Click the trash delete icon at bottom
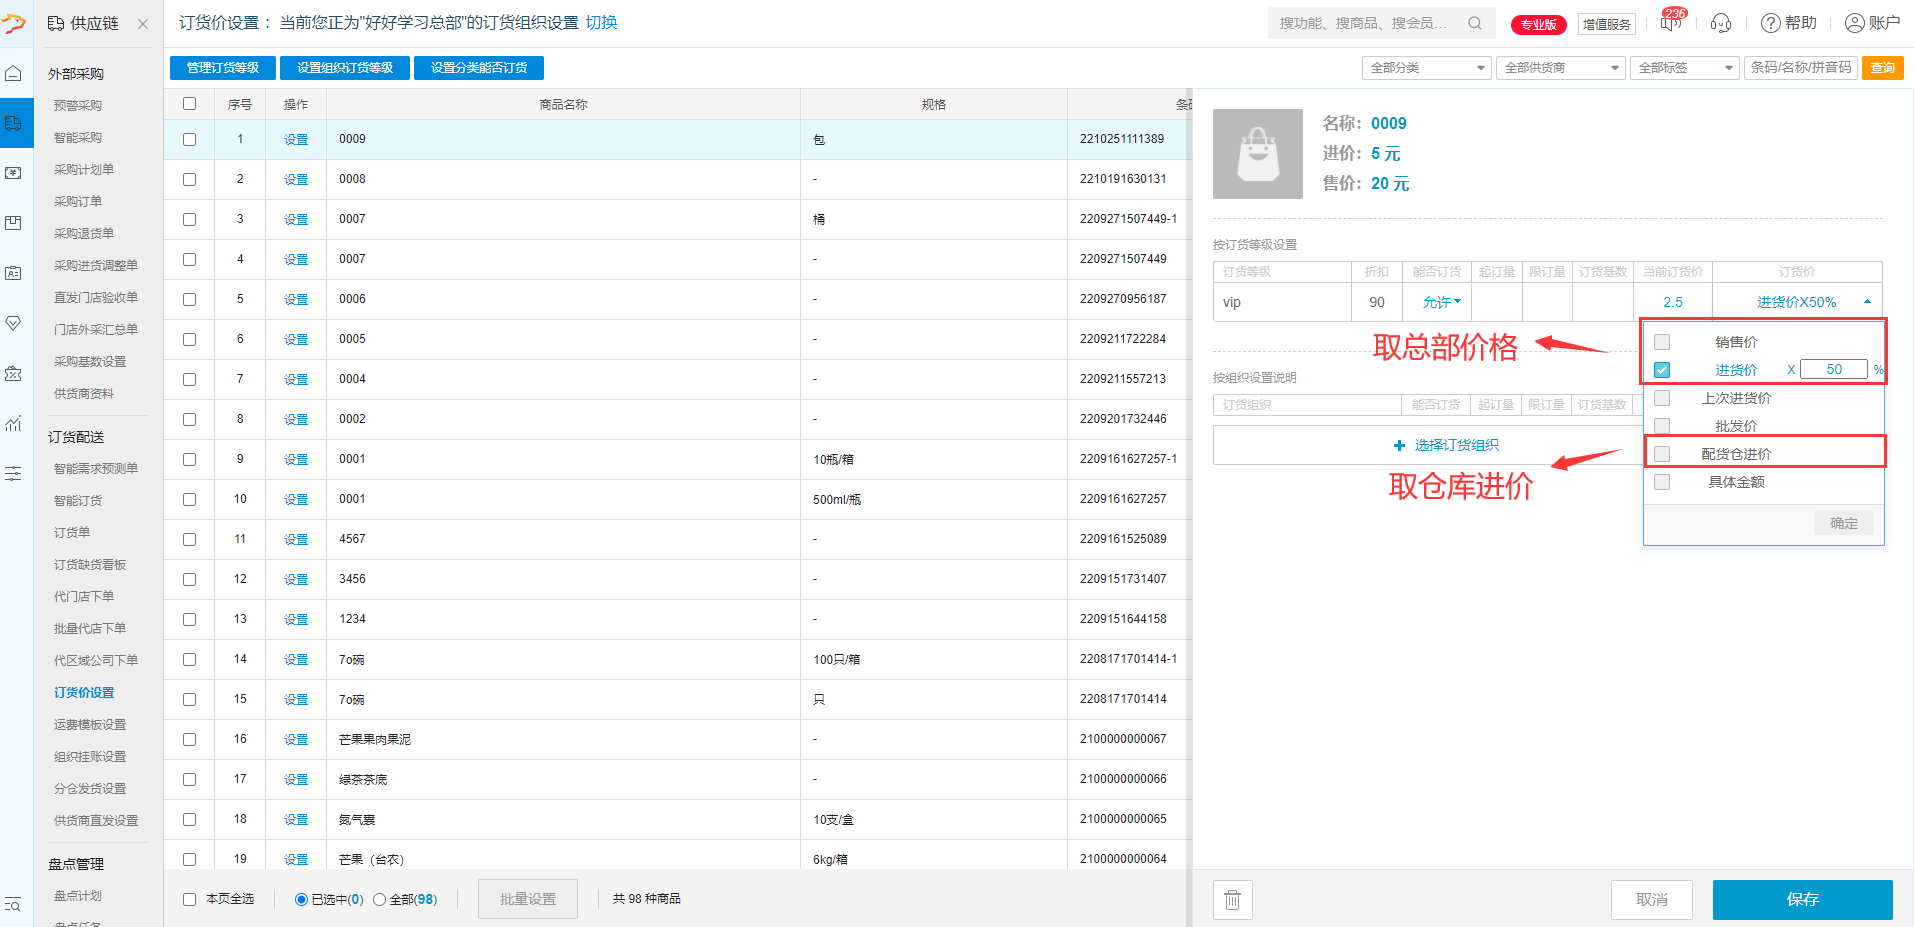The image size is (1914, 927). [1232, 900]
